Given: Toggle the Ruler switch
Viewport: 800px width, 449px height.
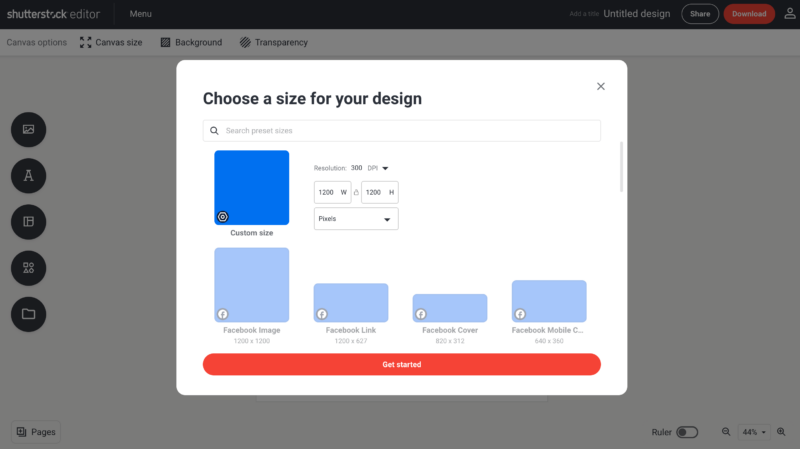Looking at the screenshot, I should click(x=687, y=432).
